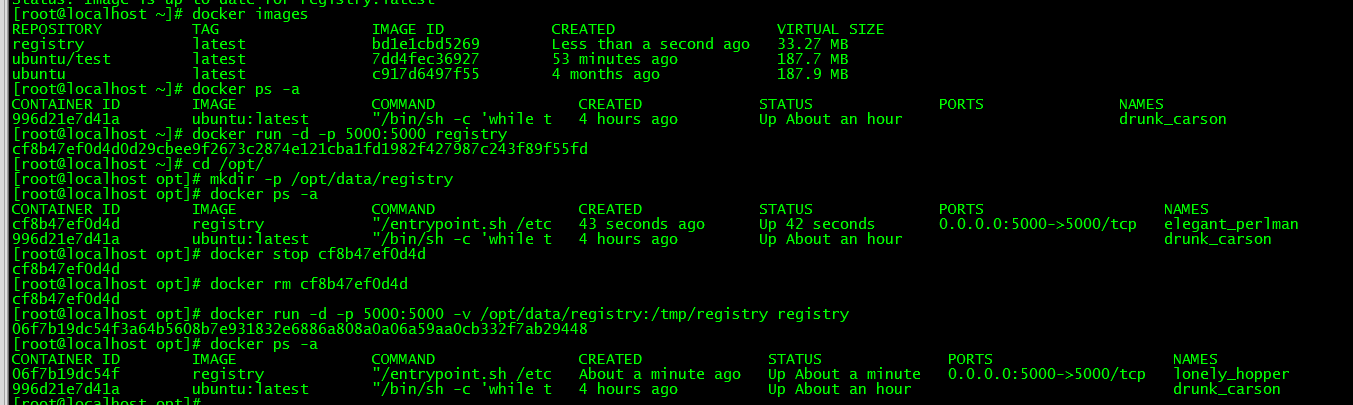1353x405 pixels.
Task: Select image ID 7dd4fec36927
Action: (x=425, y=59)
